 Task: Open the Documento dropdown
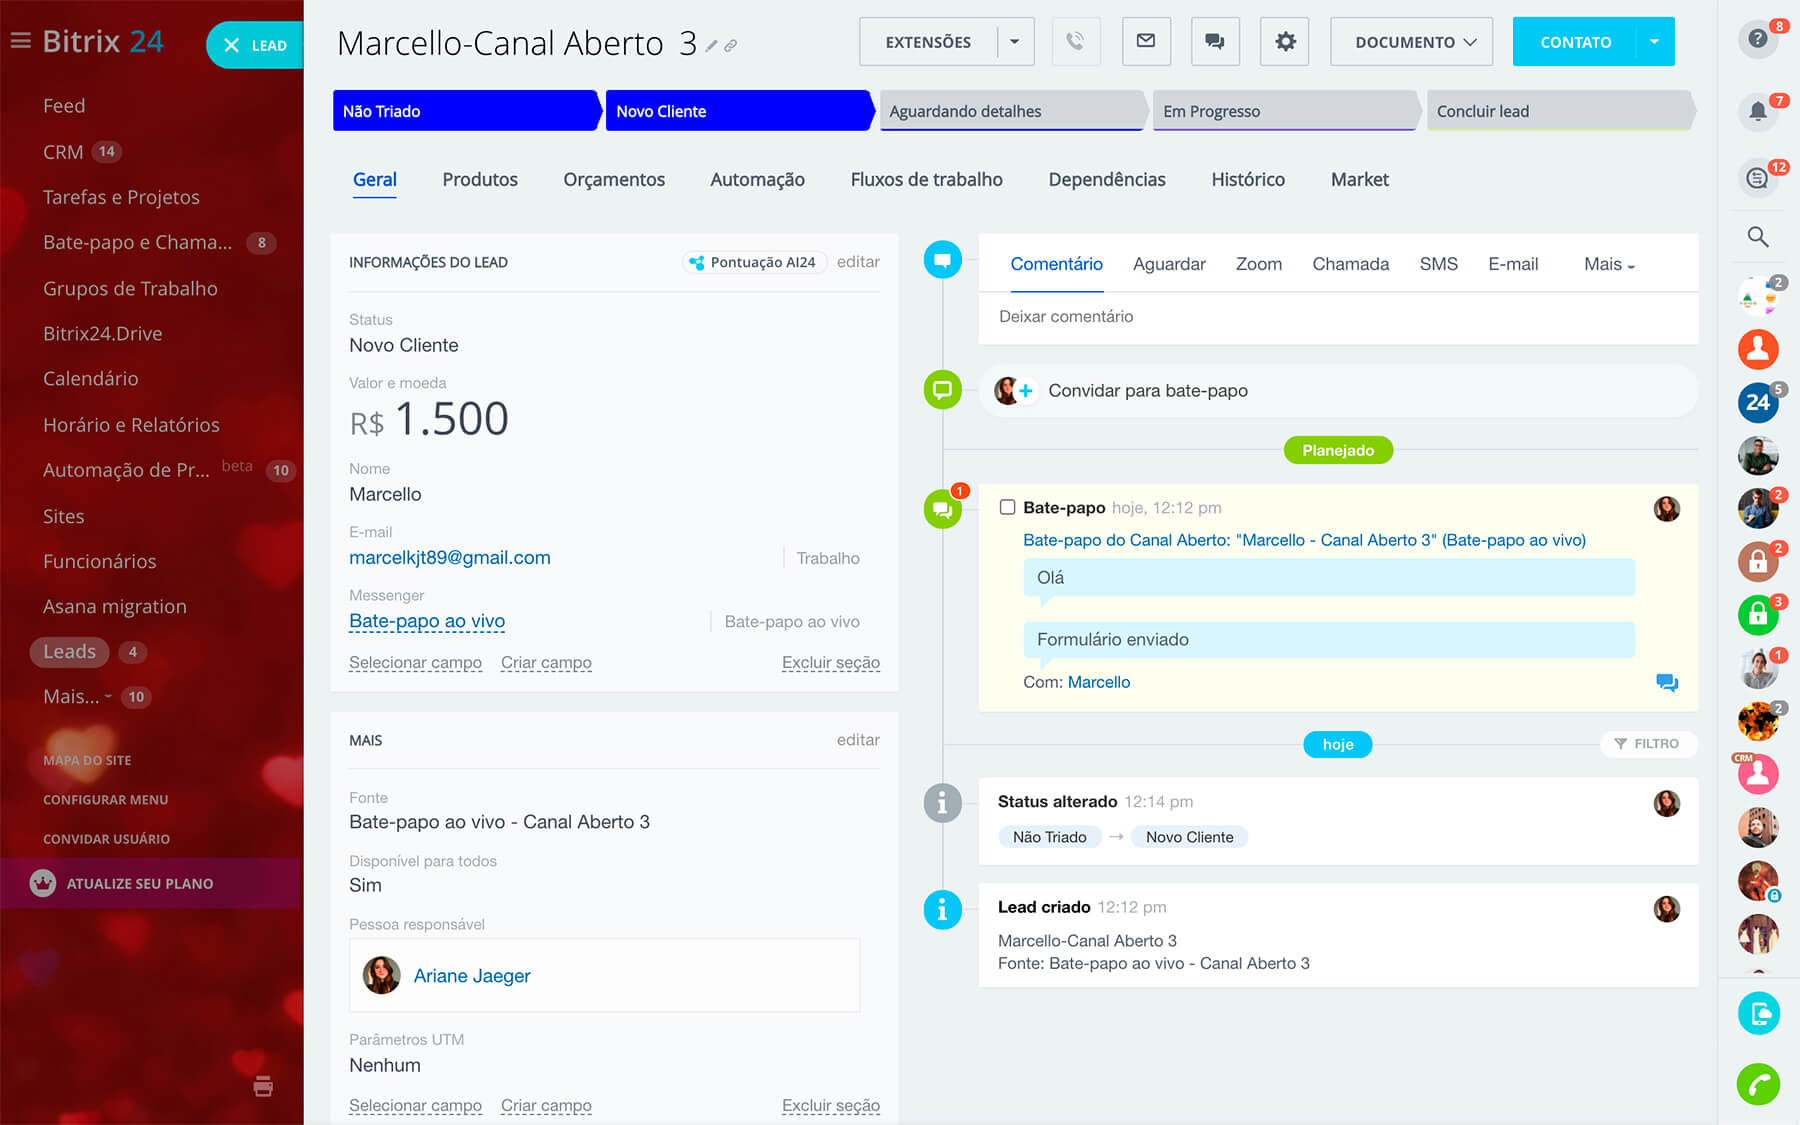click(1411, 42)
